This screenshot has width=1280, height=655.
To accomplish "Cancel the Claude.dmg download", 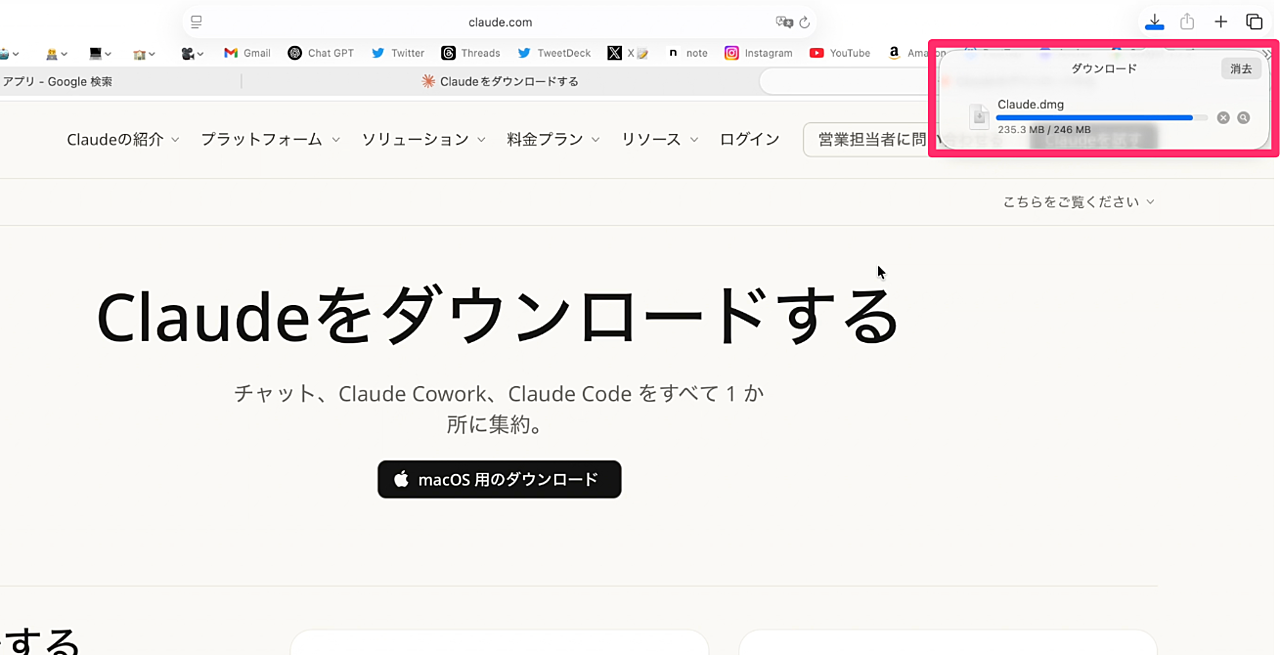I will 1223,118.
